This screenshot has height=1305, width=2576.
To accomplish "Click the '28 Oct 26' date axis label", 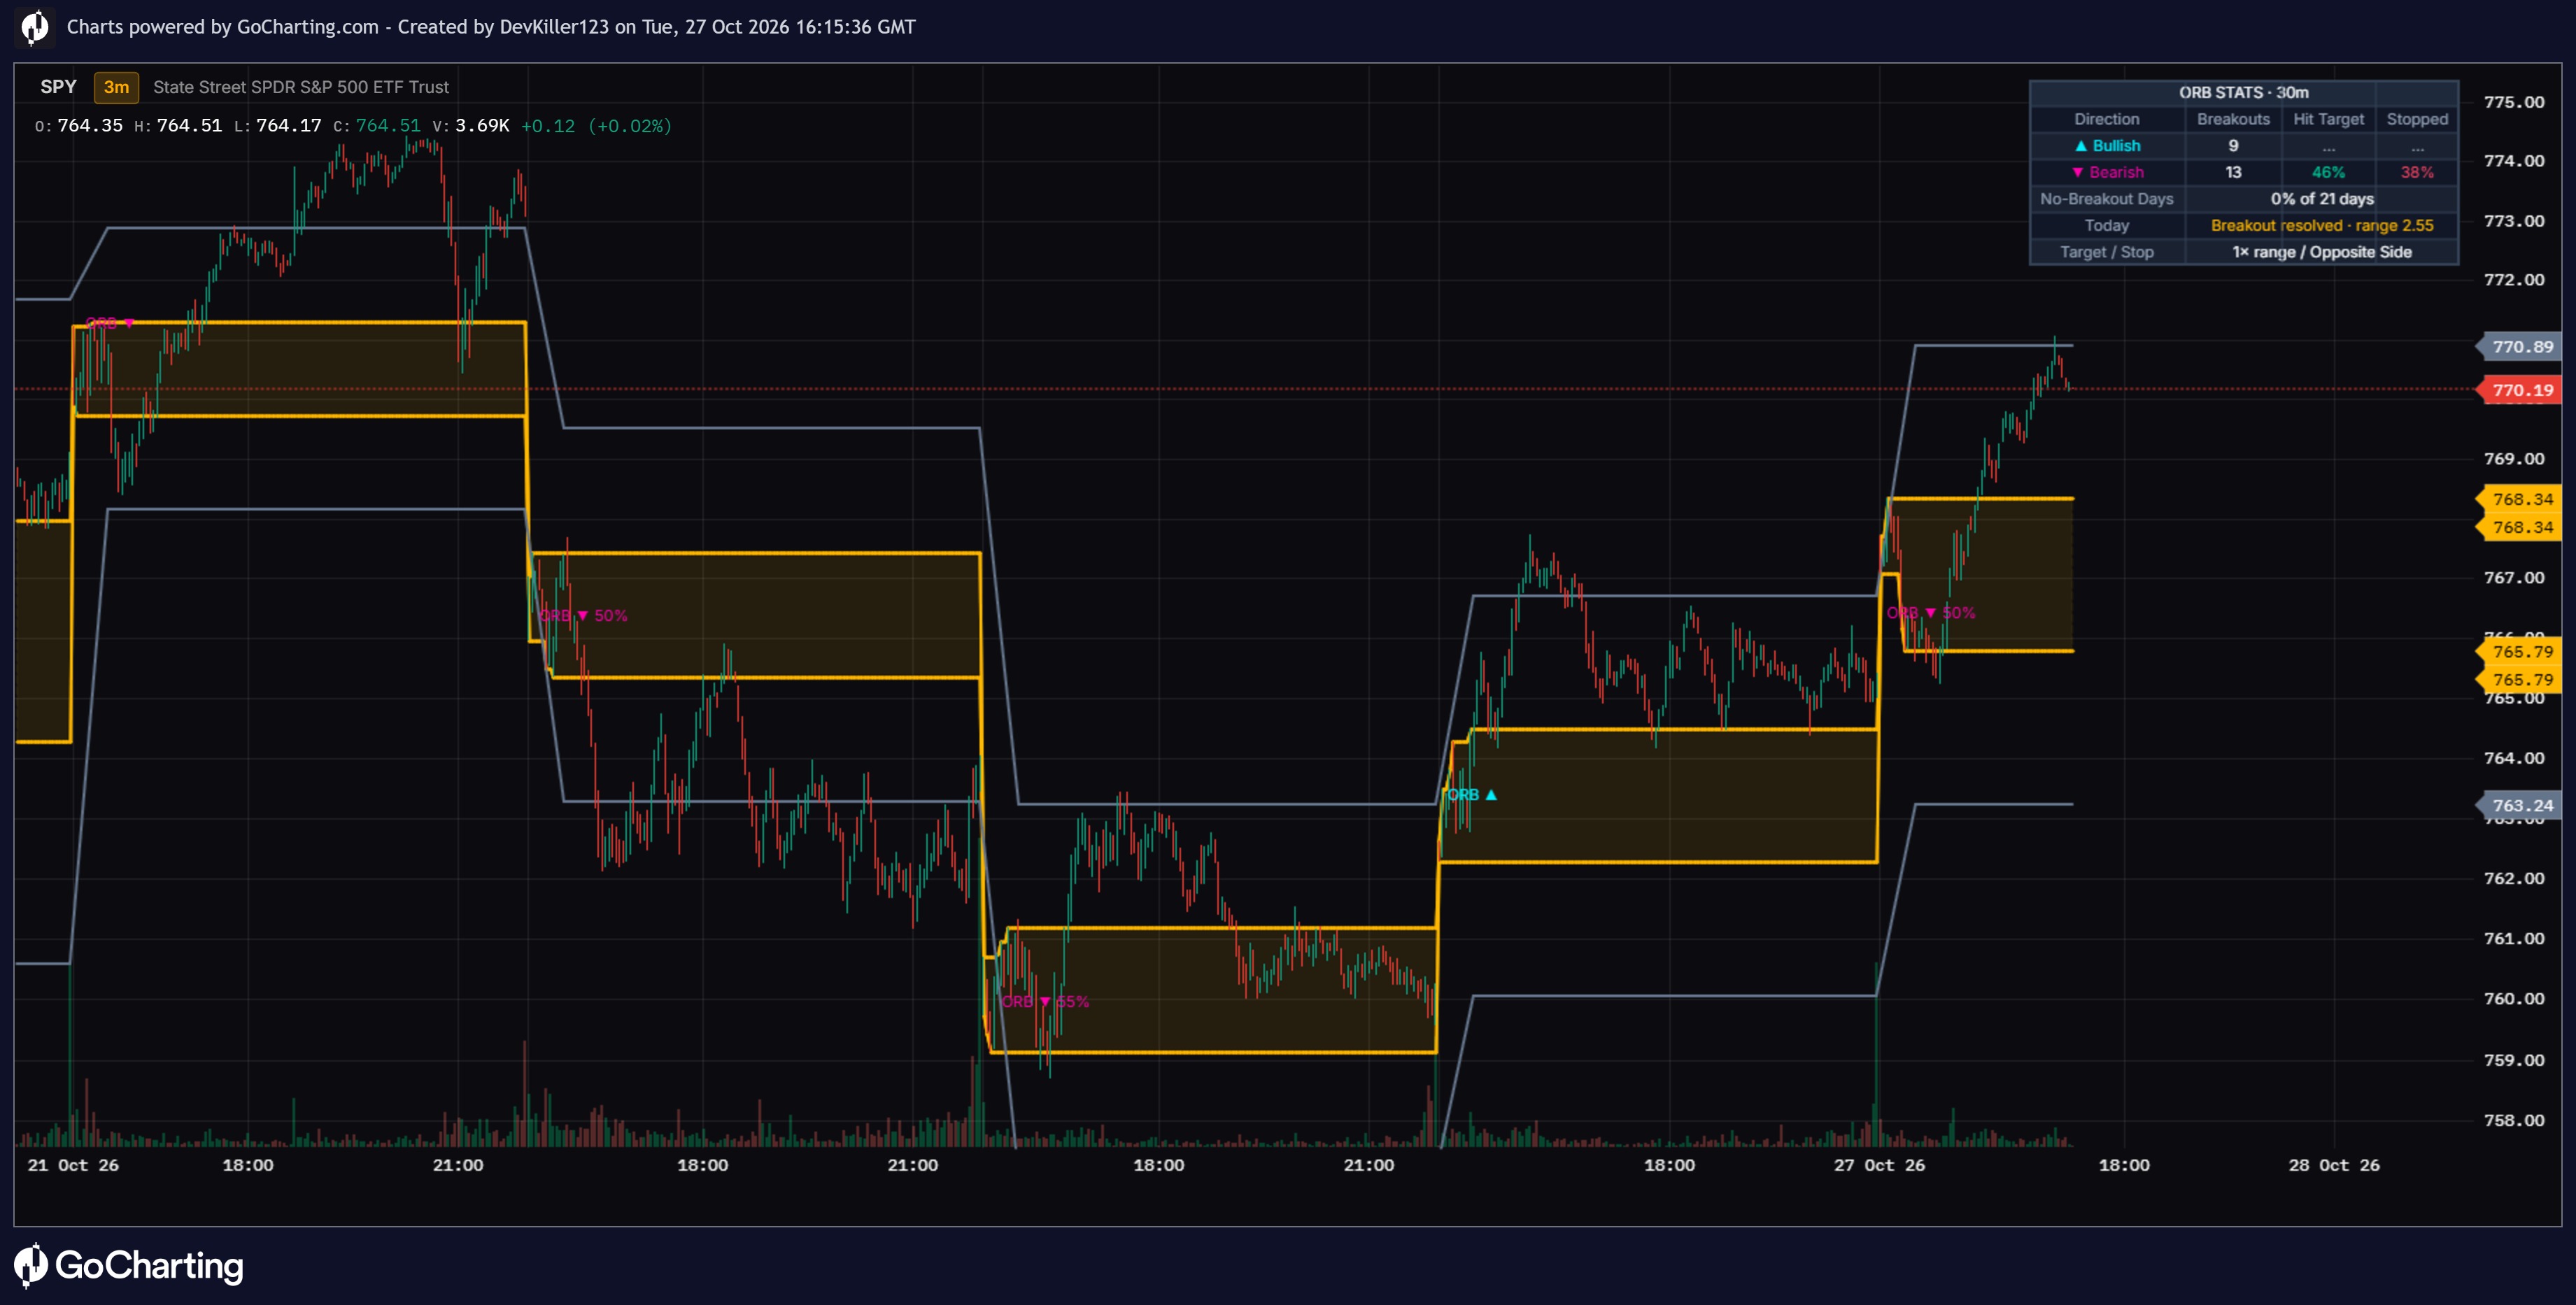I will [x=2334, y=1165].
